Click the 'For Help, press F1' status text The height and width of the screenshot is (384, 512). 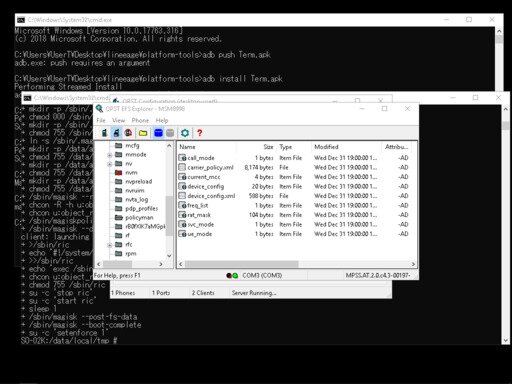tap(117, 276)
